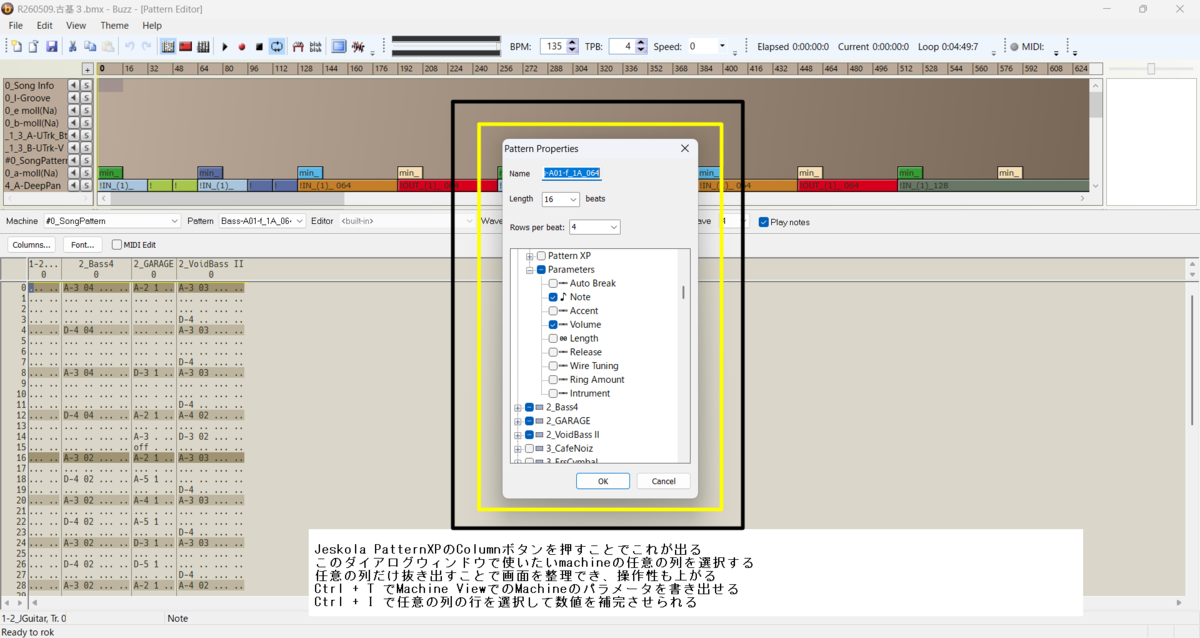
Task: Click the Redo arrow icon
Action: pyautogui.click(x=146, y=47)
